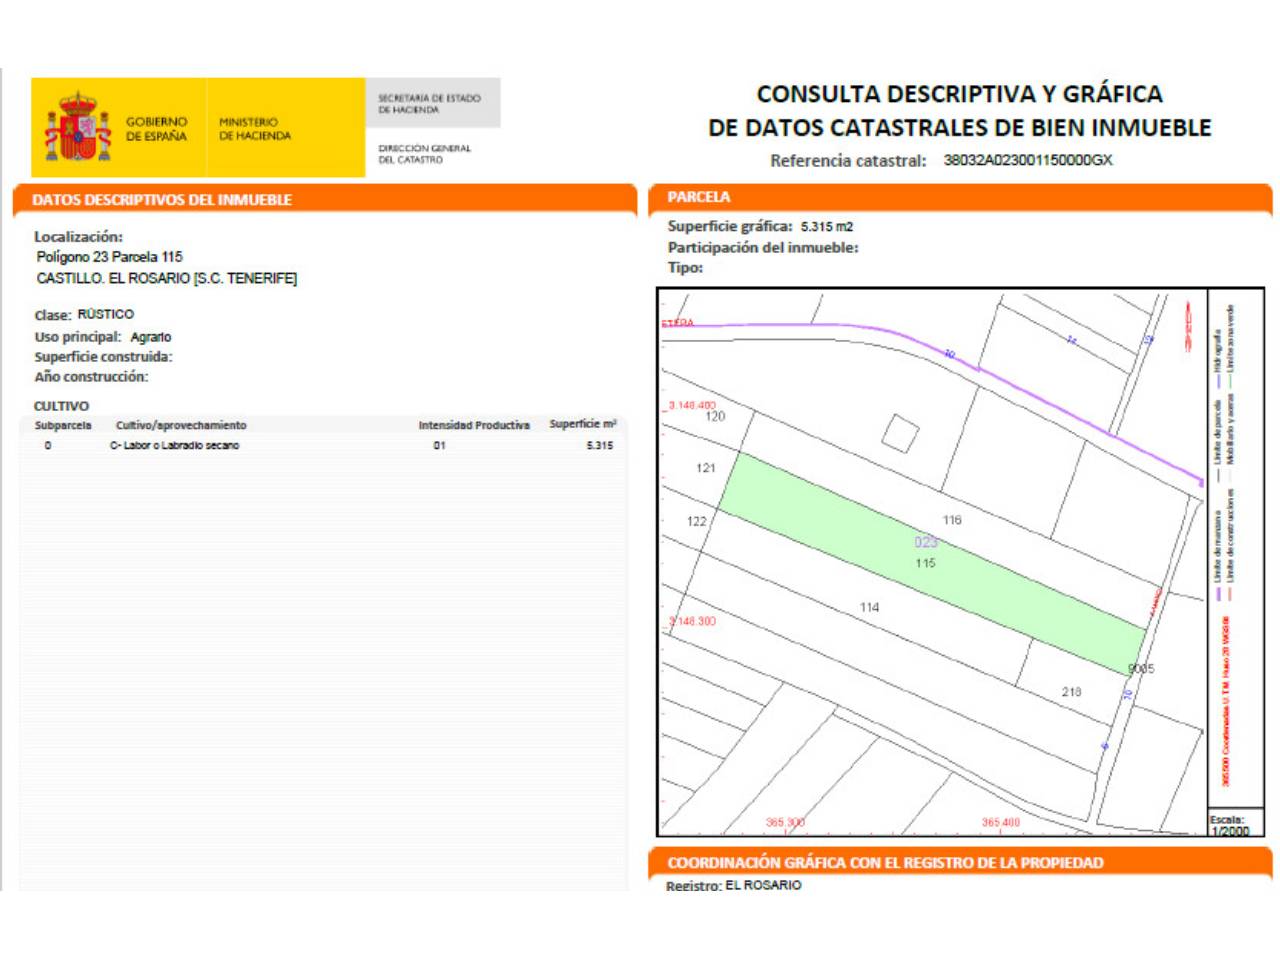
Task: Click 'SECRETARÍA DE ESTADO DE HACIENDA' text
Action: tap(429, 104)
